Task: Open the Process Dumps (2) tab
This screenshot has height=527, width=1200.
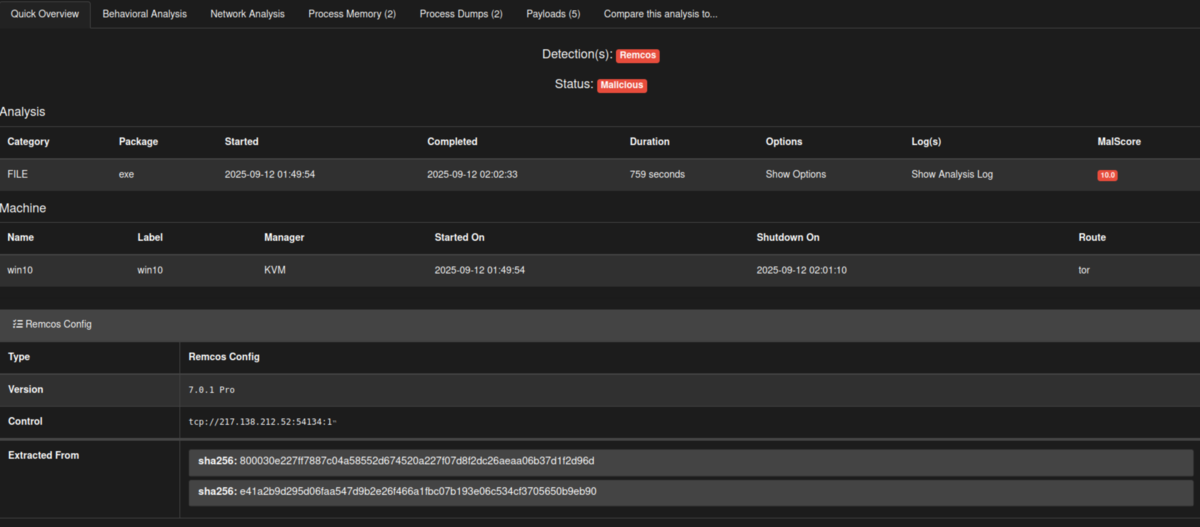Action: pos(461,14)
